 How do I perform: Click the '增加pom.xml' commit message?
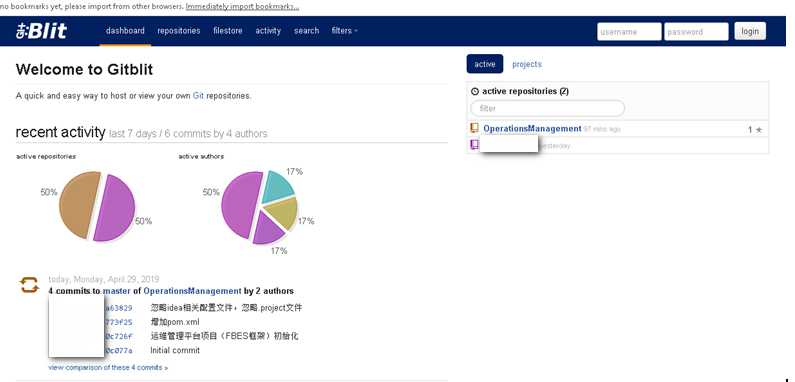pyautogui.click(x=175, y=322)
